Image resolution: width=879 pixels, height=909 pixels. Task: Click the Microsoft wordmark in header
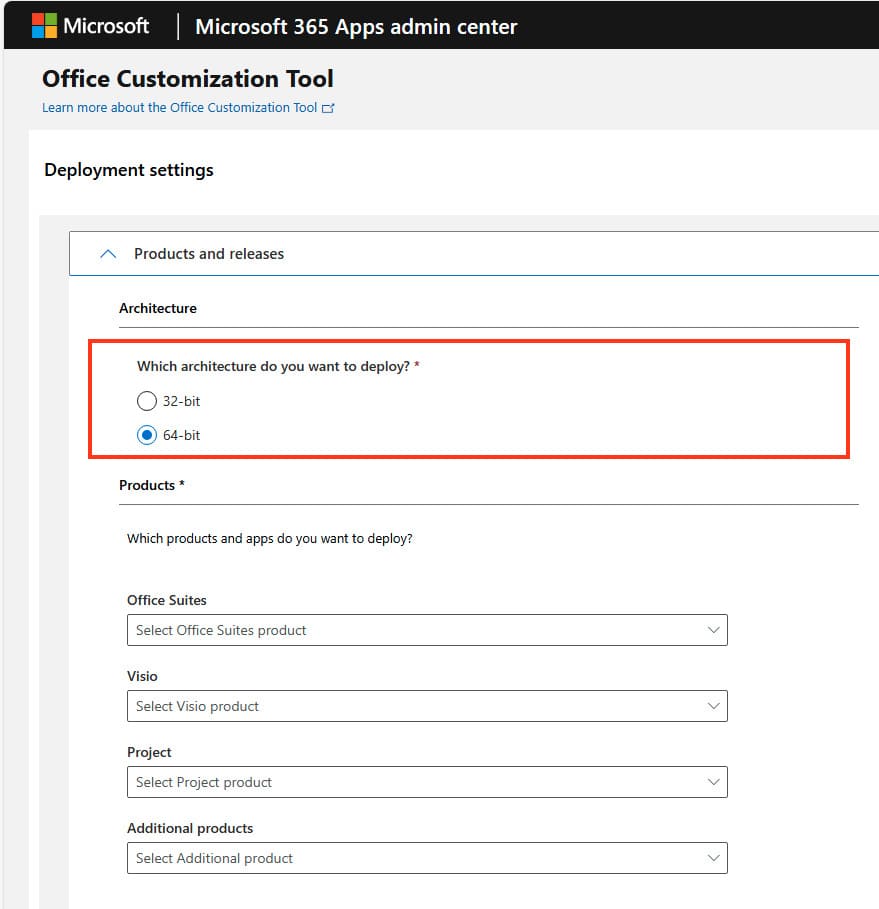(x=106, y=26)
